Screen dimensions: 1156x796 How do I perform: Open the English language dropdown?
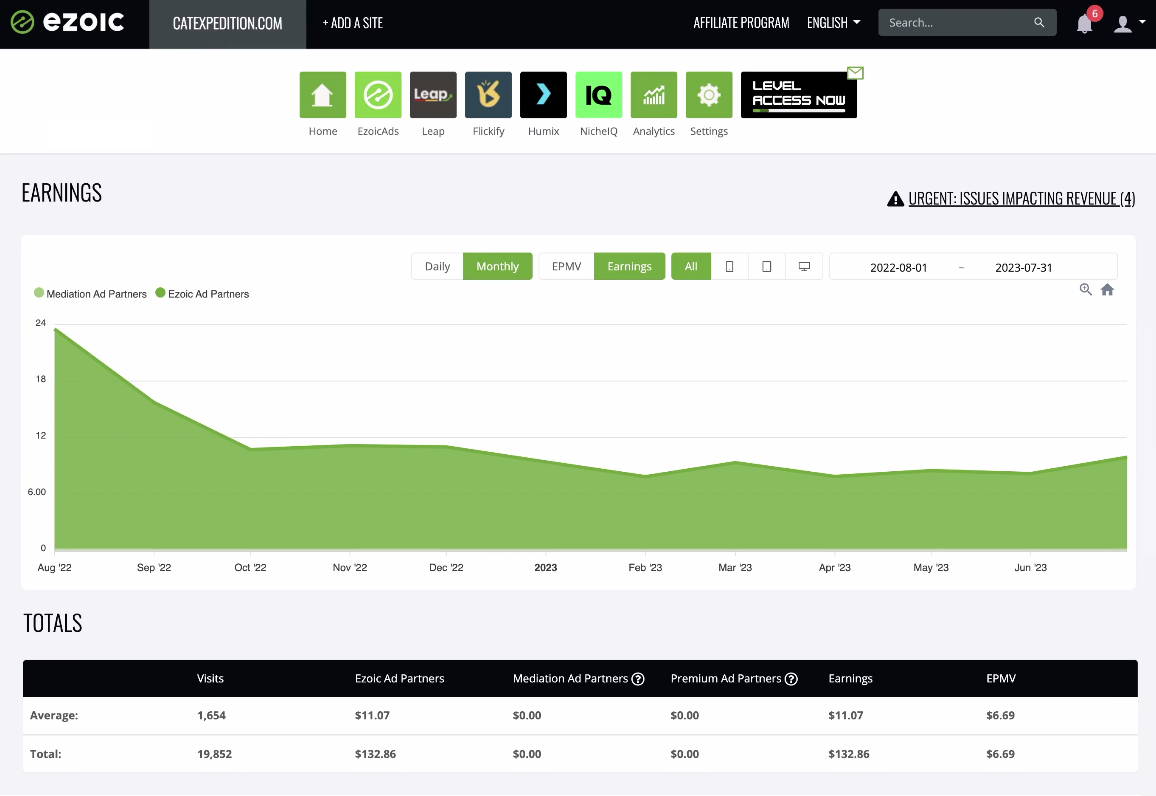pyautogui.click(x=834, y=23)
